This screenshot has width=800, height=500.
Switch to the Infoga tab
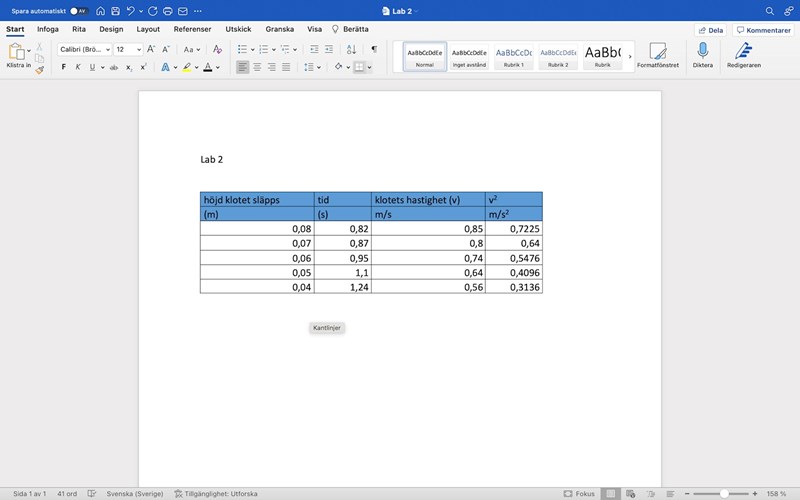48,29
